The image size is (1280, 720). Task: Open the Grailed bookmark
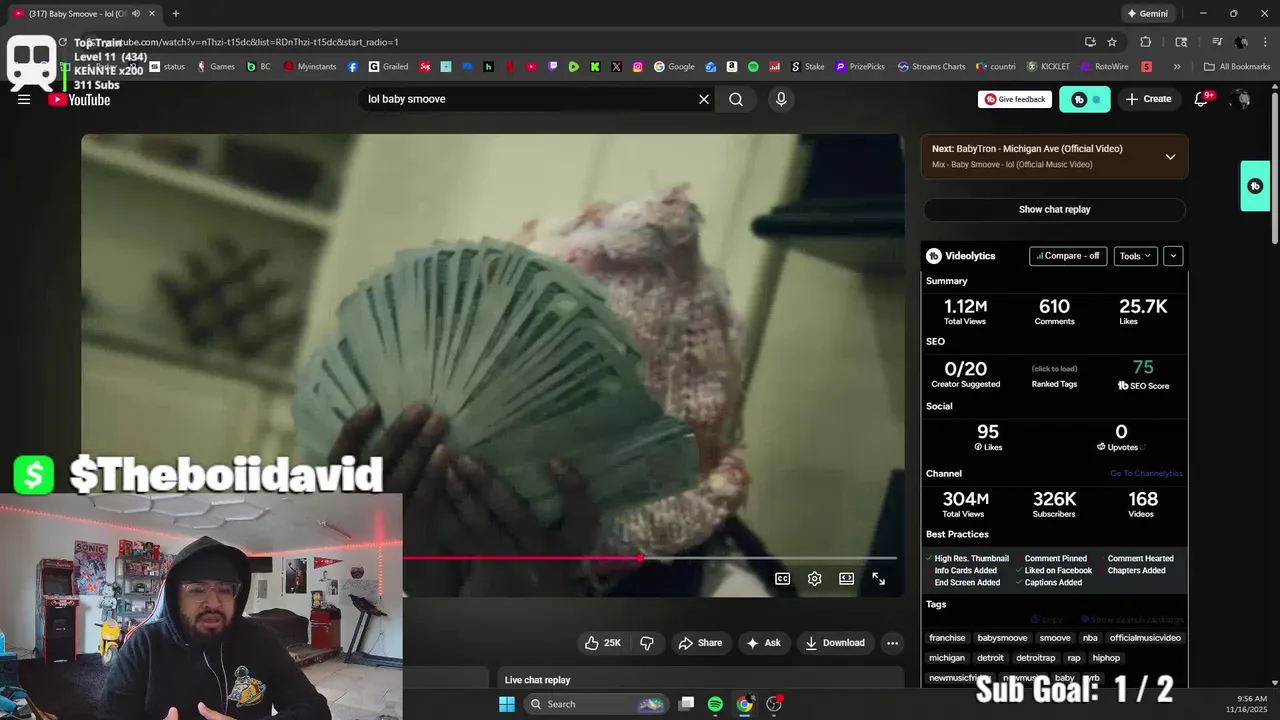pos(388,67)
